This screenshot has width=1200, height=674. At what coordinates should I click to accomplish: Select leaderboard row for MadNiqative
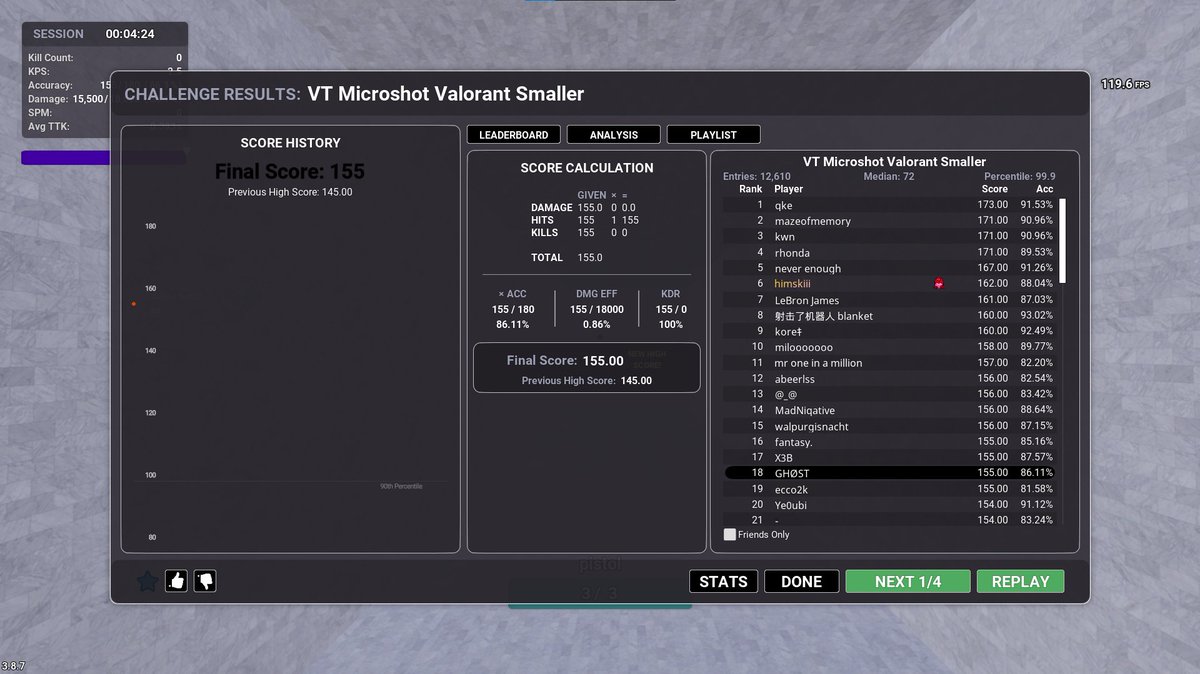[x=890, y=410]
